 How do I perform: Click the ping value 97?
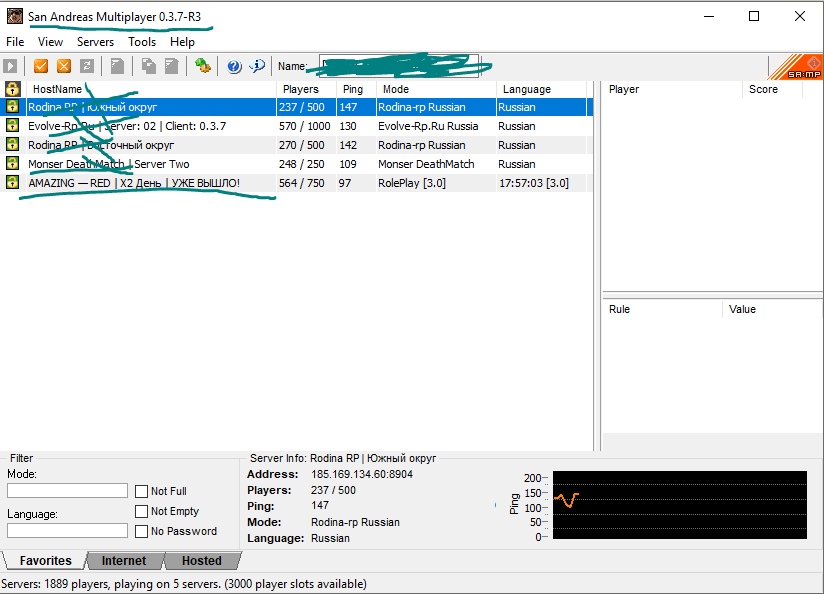pos(345,183)
